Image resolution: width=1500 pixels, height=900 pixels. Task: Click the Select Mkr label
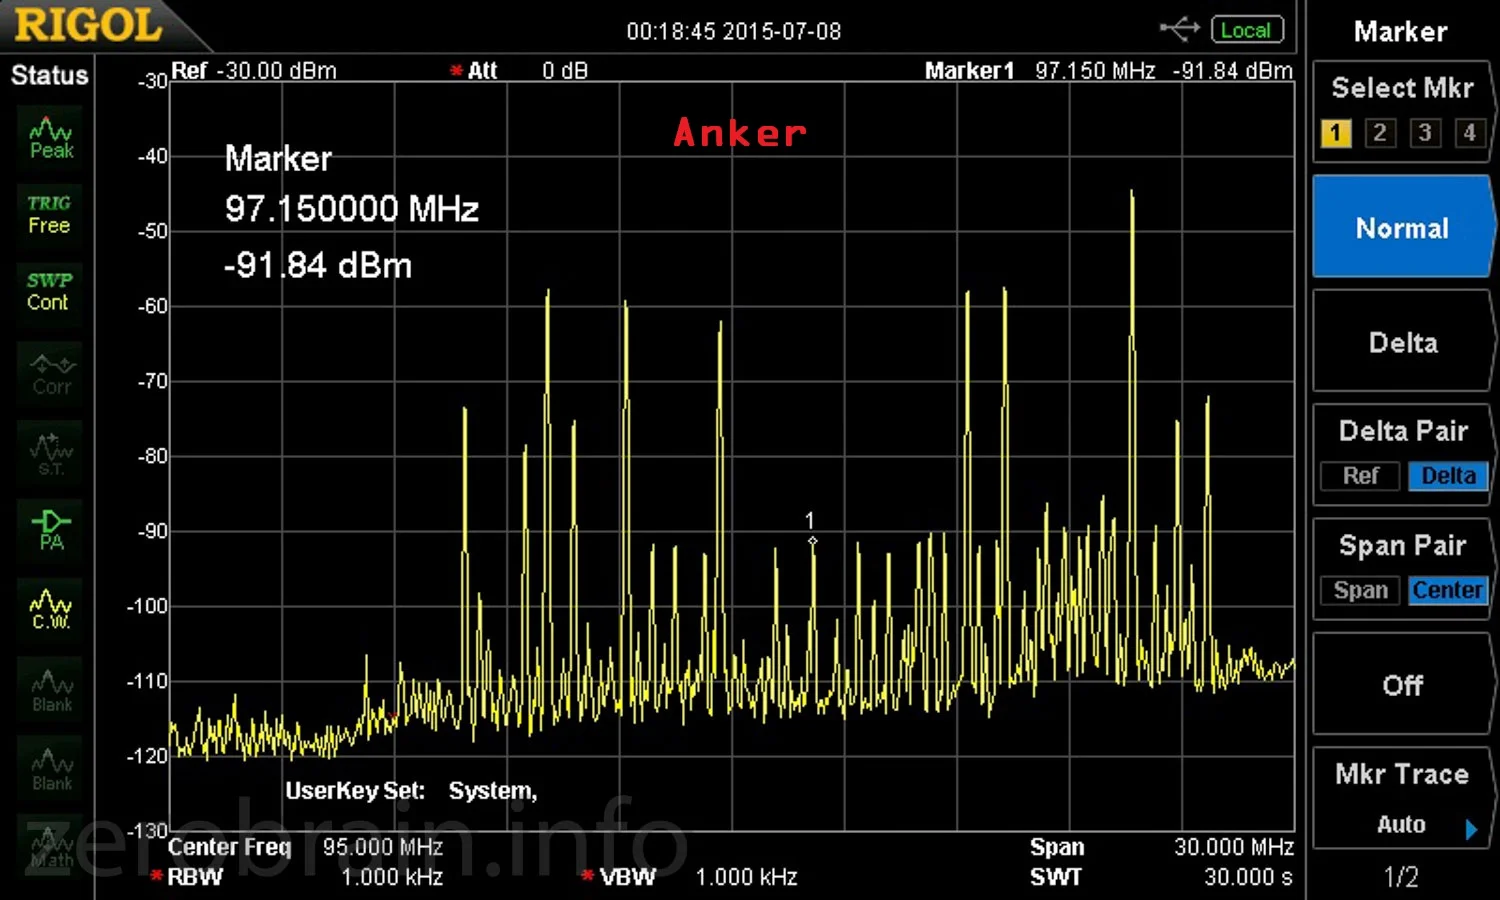pyautogui.click(x=1402, y=88)
